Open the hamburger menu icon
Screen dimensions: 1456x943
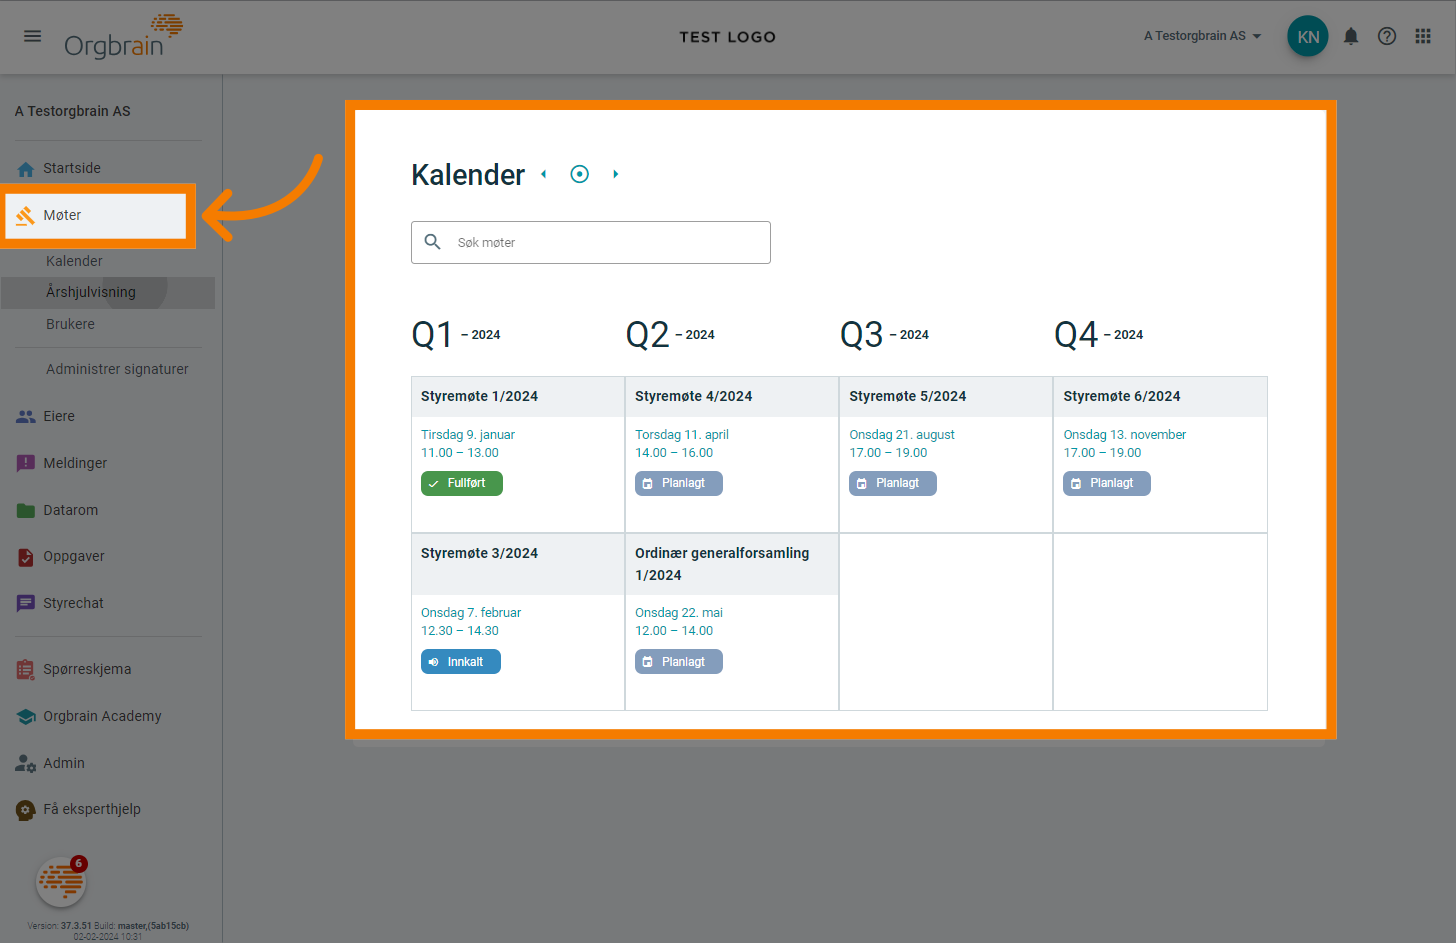[x=33, y=36]
